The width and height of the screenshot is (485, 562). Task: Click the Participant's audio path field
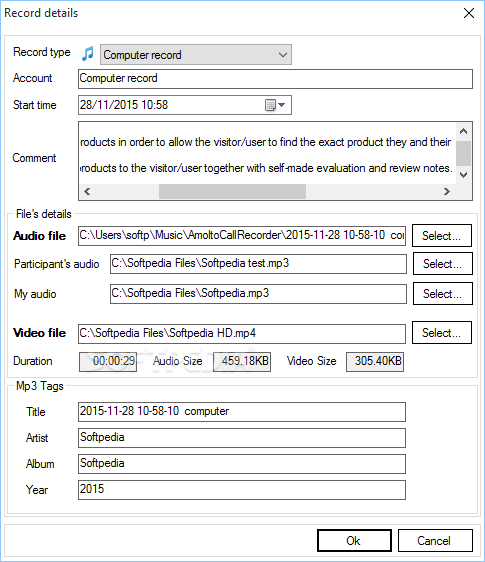pos(258,264)
